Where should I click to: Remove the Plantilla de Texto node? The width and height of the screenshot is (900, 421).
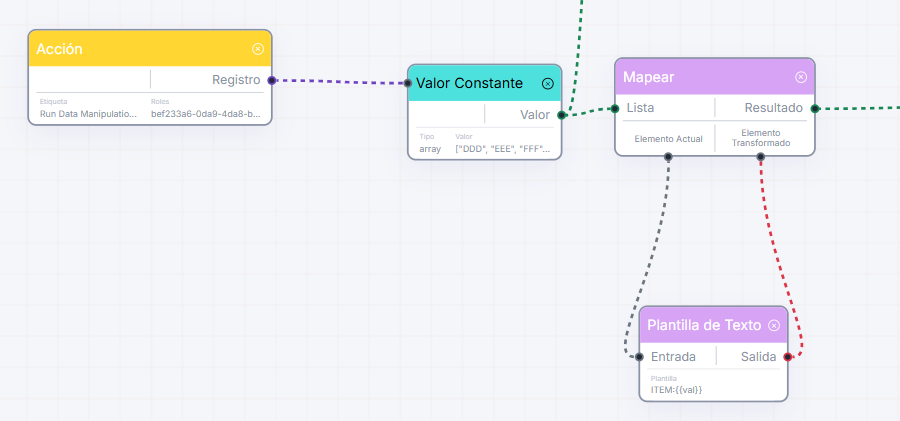[x=774, y=326]
